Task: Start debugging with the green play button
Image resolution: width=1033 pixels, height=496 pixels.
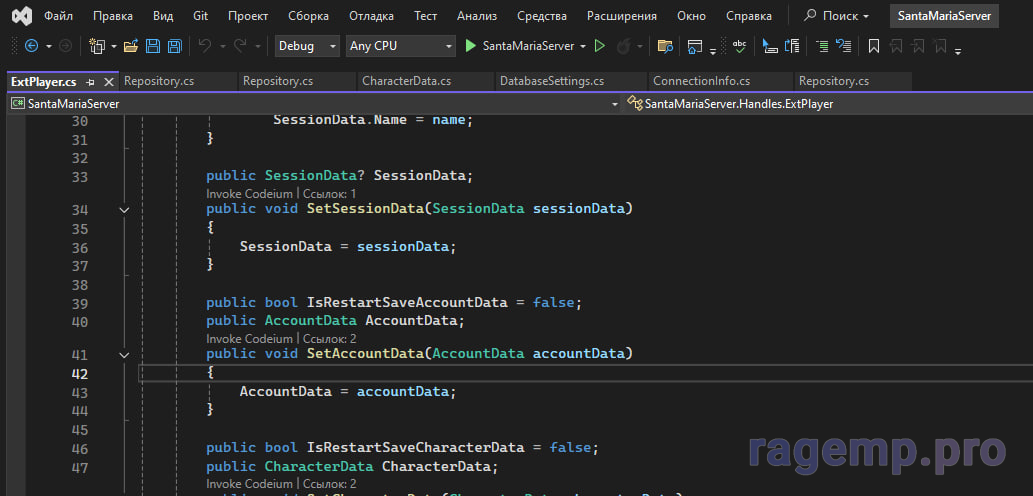Action: 471,46
